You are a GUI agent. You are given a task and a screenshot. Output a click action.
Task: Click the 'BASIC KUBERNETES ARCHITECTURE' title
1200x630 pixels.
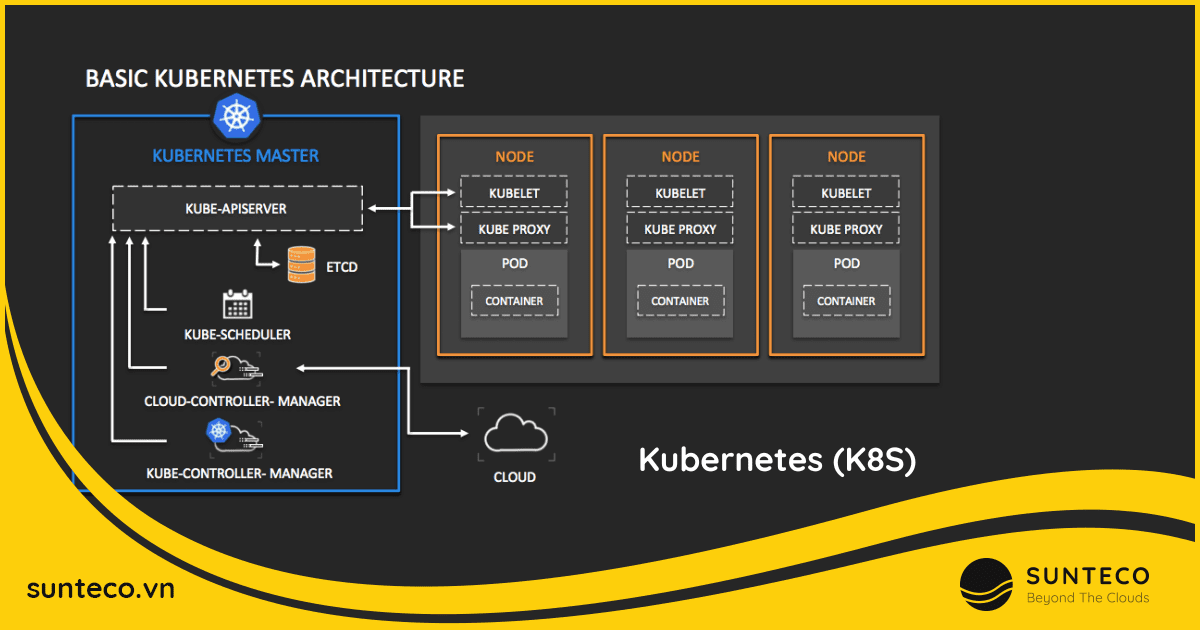[x=275, y=78]
